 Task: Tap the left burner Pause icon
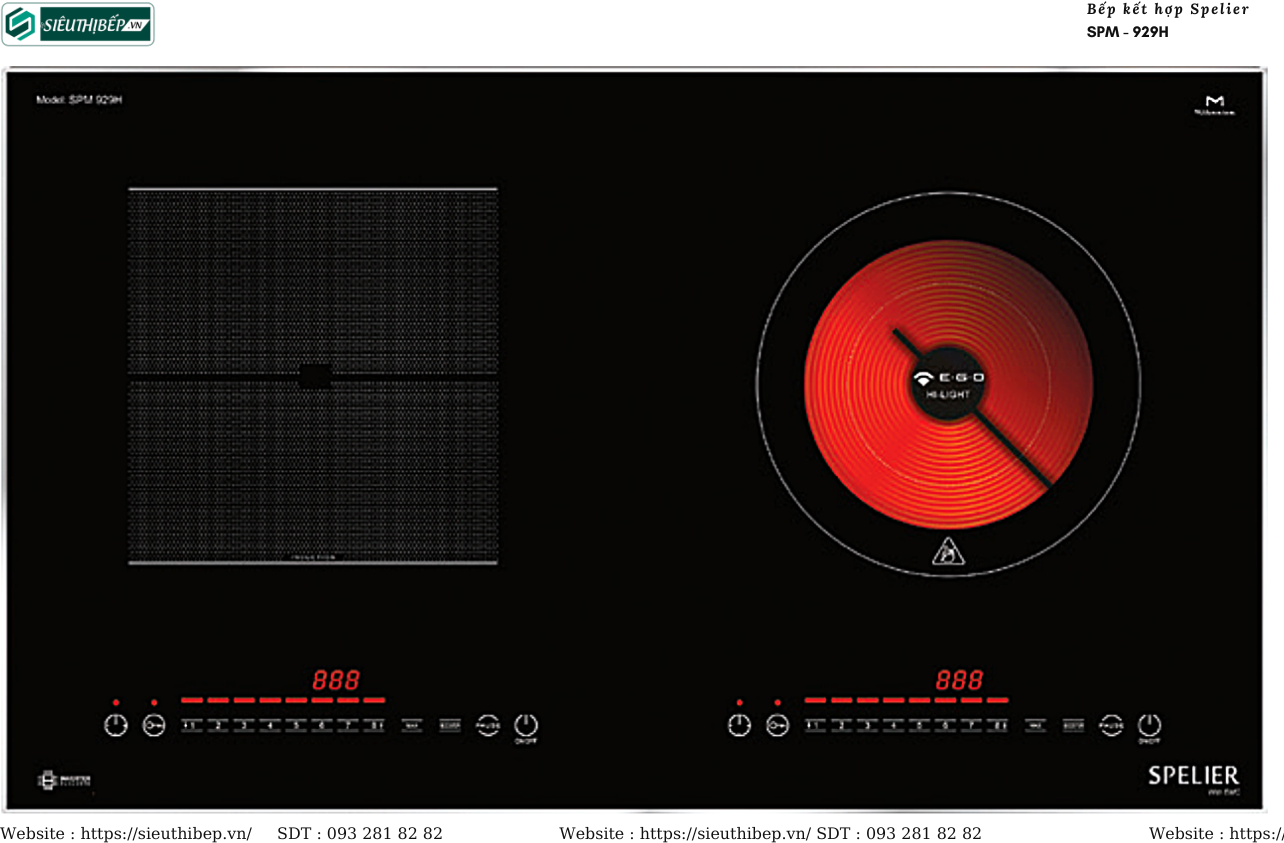pos(487,725)
